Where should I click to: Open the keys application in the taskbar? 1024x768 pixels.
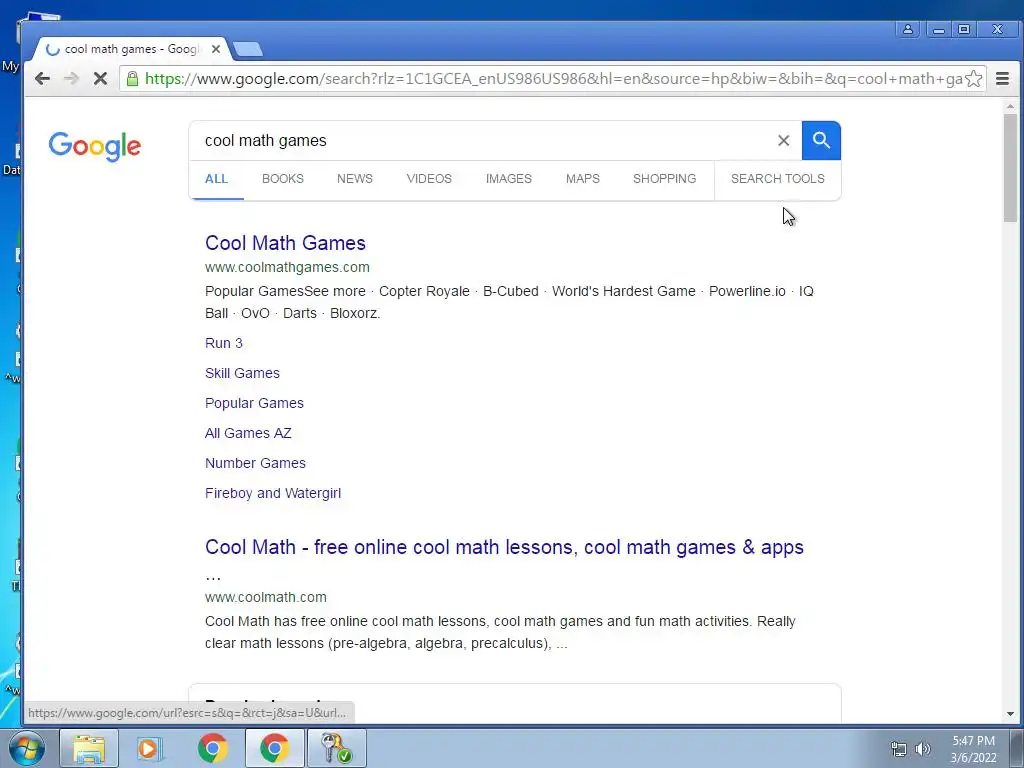(x=336, y=748)
